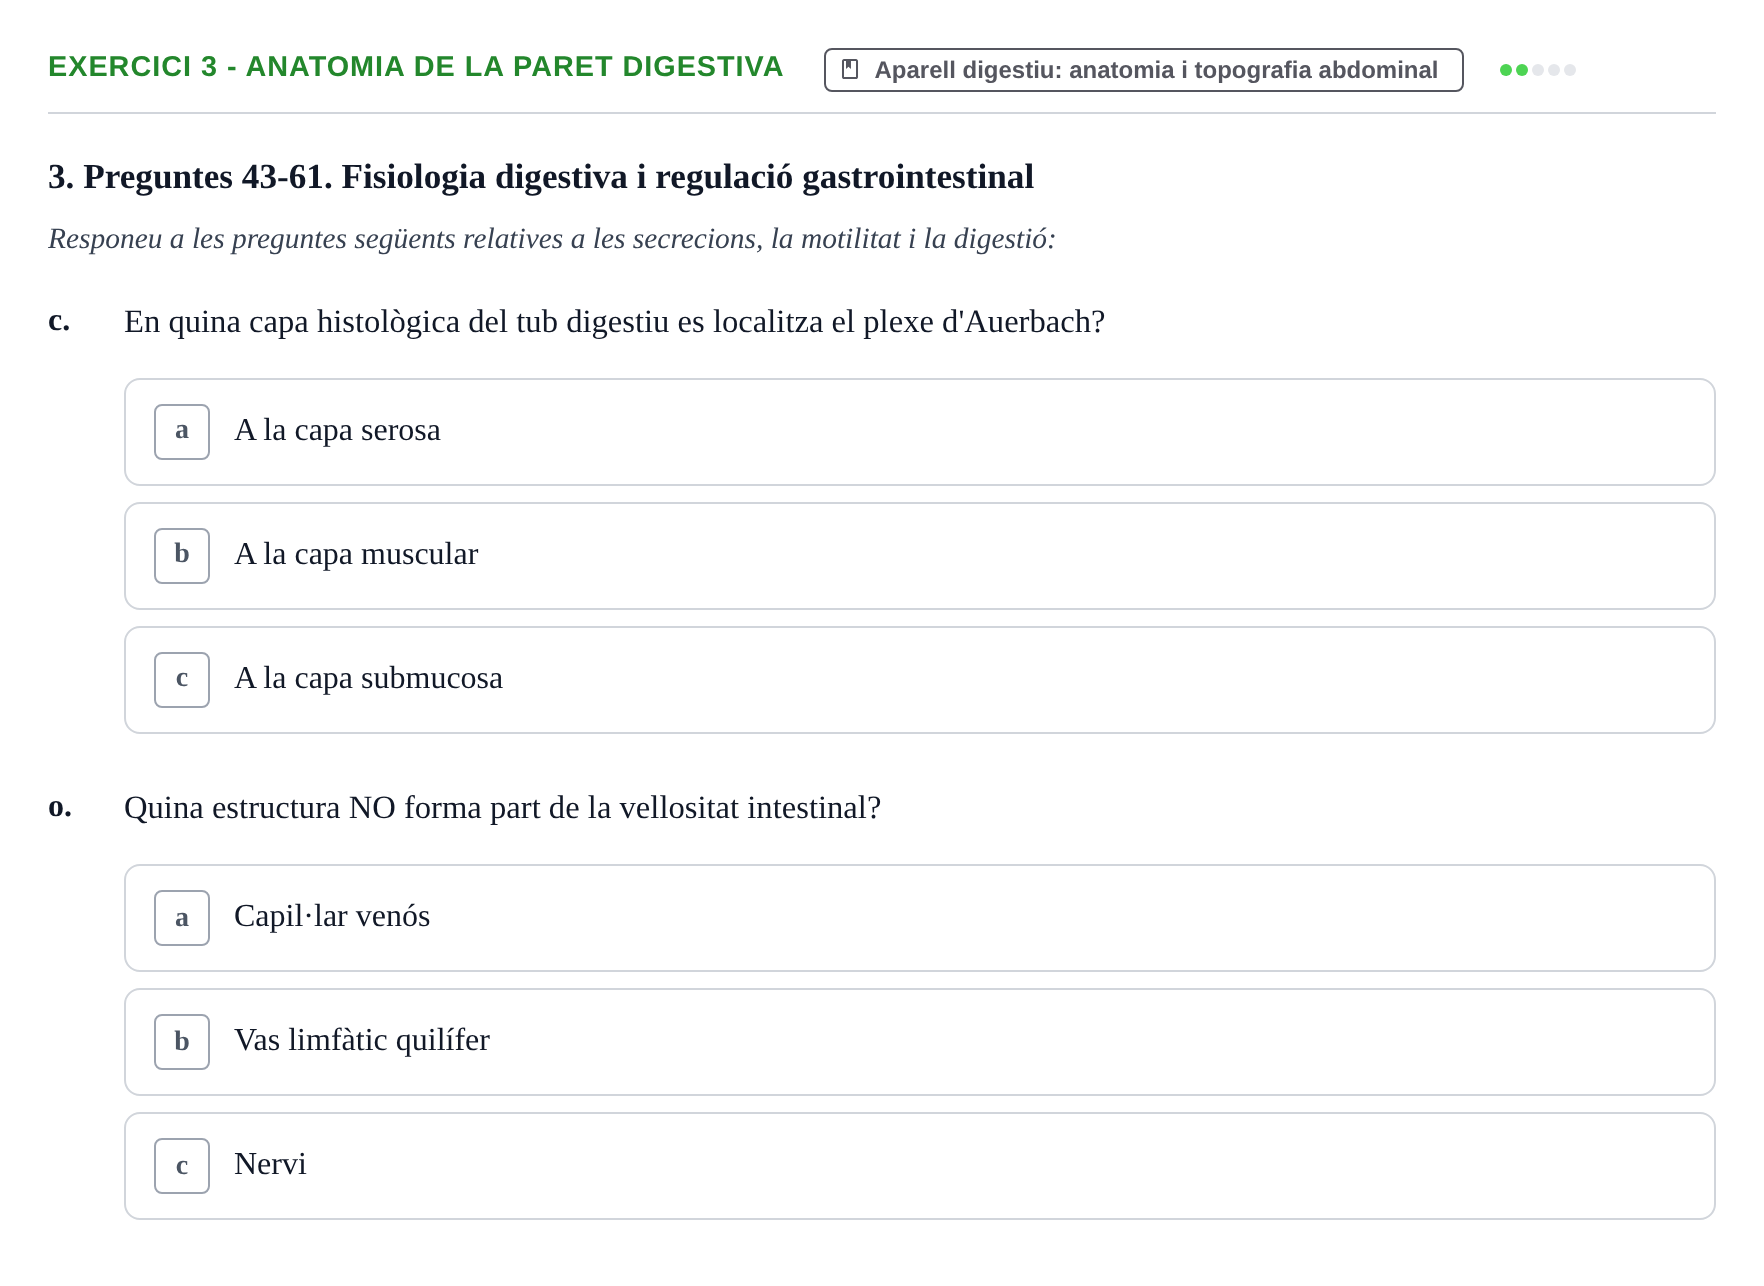
Task: Choose answer 'Capil·lar venós'
Action: [919, 918]
